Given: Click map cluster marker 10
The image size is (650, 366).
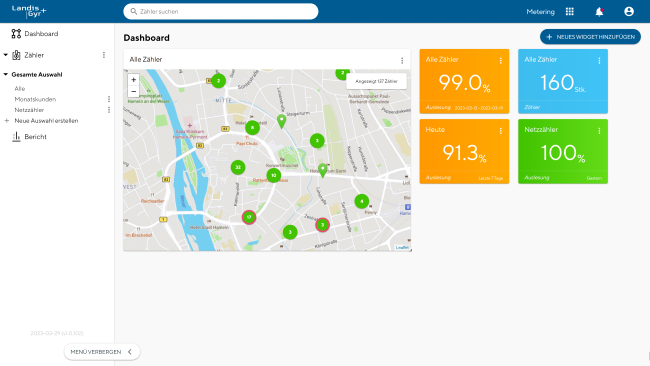Looking at the screenshot, I should (x=274, y=175).
